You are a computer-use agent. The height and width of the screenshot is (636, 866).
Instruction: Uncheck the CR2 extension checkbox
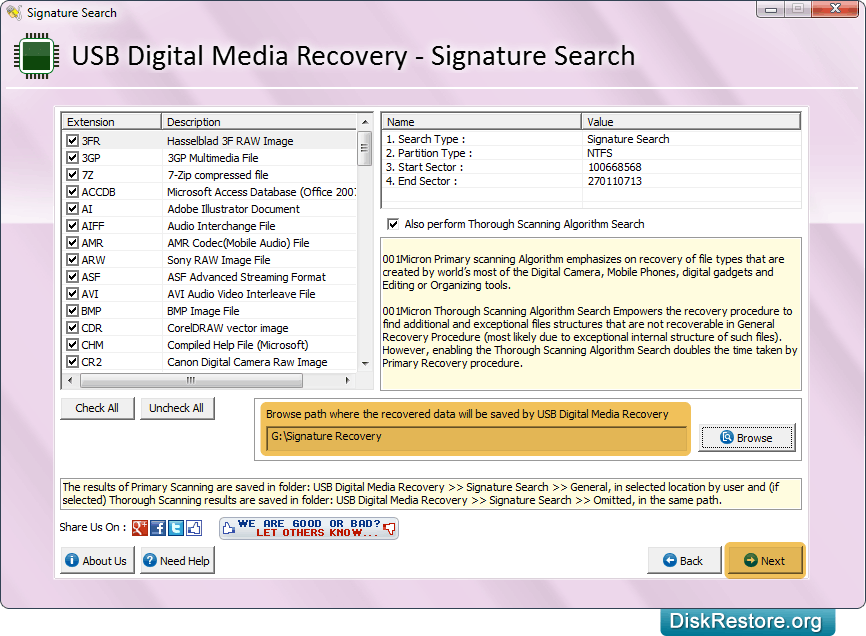[x=72, y=362]
